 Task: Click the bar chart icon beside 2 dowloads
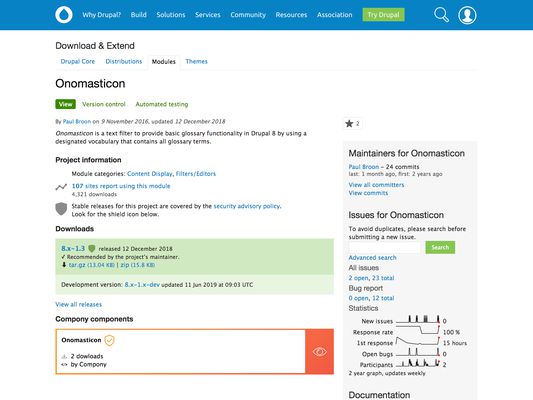coord(64,356)
